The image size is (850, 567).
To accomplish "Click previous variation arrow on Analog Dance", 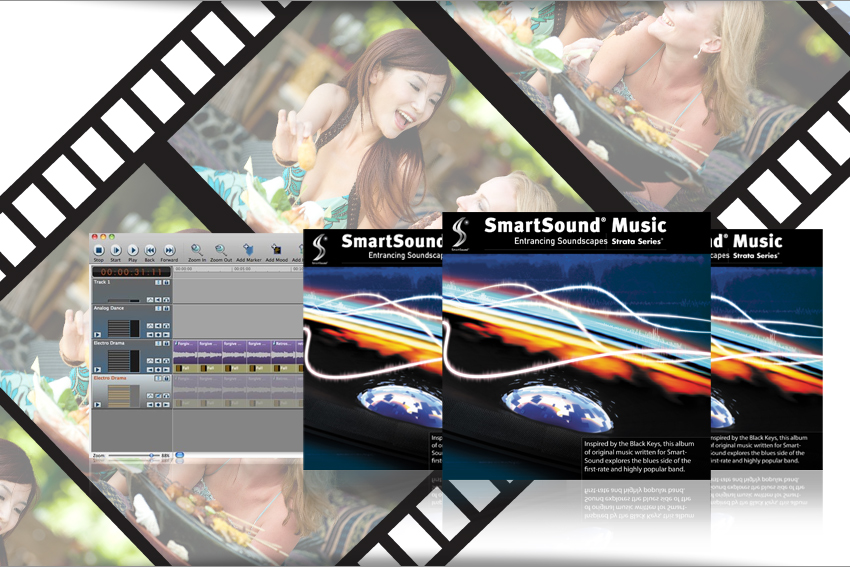I will pyautogui.click(x=150, y=334).
